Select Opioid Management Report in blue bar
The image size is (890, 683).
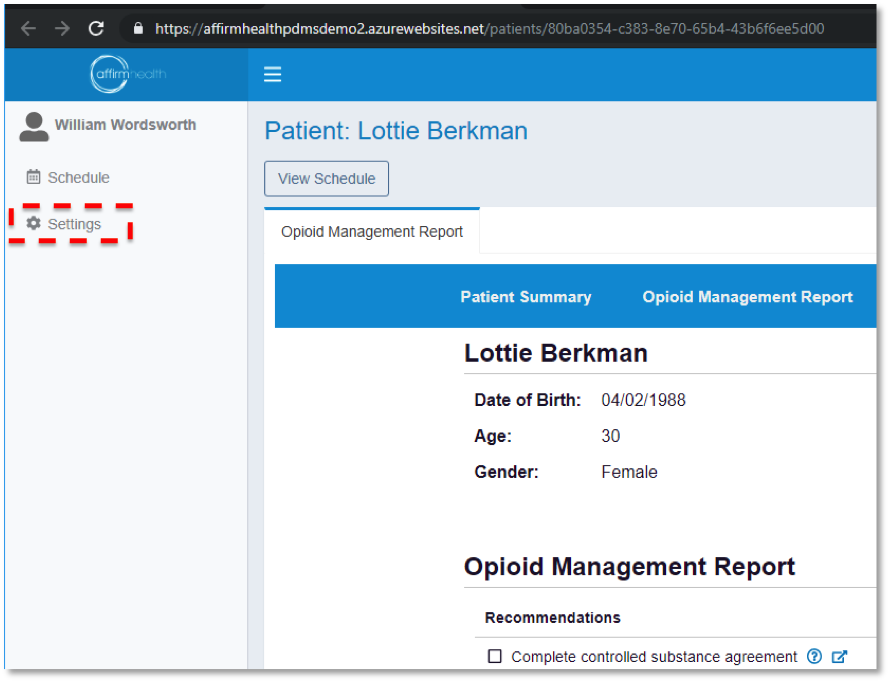[747, 297]
